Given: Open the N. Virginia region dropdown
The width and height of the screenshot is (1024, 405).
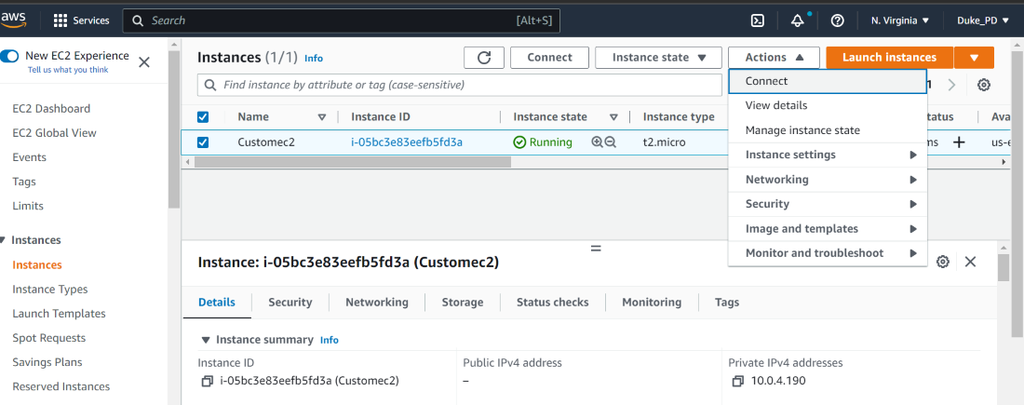Looking at the screenshot, I should (x=900, y=20).
